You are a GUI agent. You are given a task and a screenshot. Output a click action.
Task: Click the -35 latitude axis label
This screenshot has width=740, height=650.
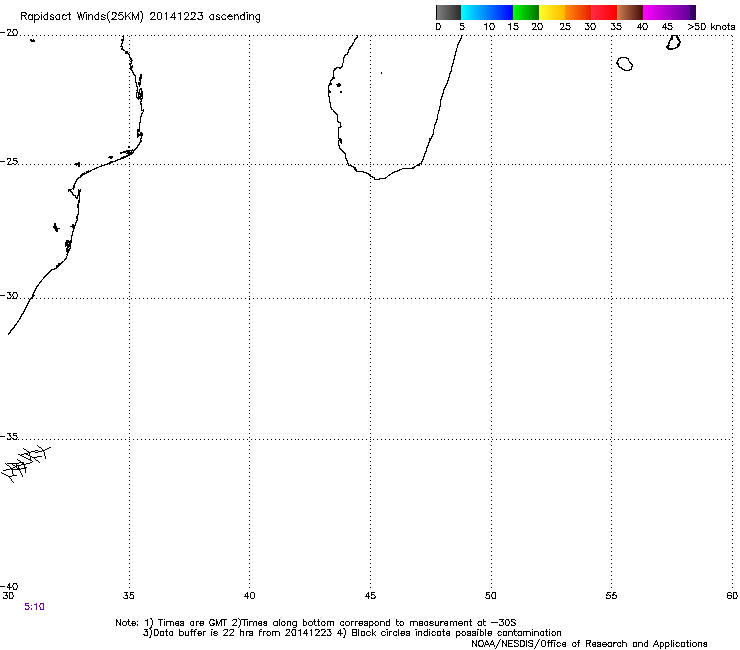9,437
